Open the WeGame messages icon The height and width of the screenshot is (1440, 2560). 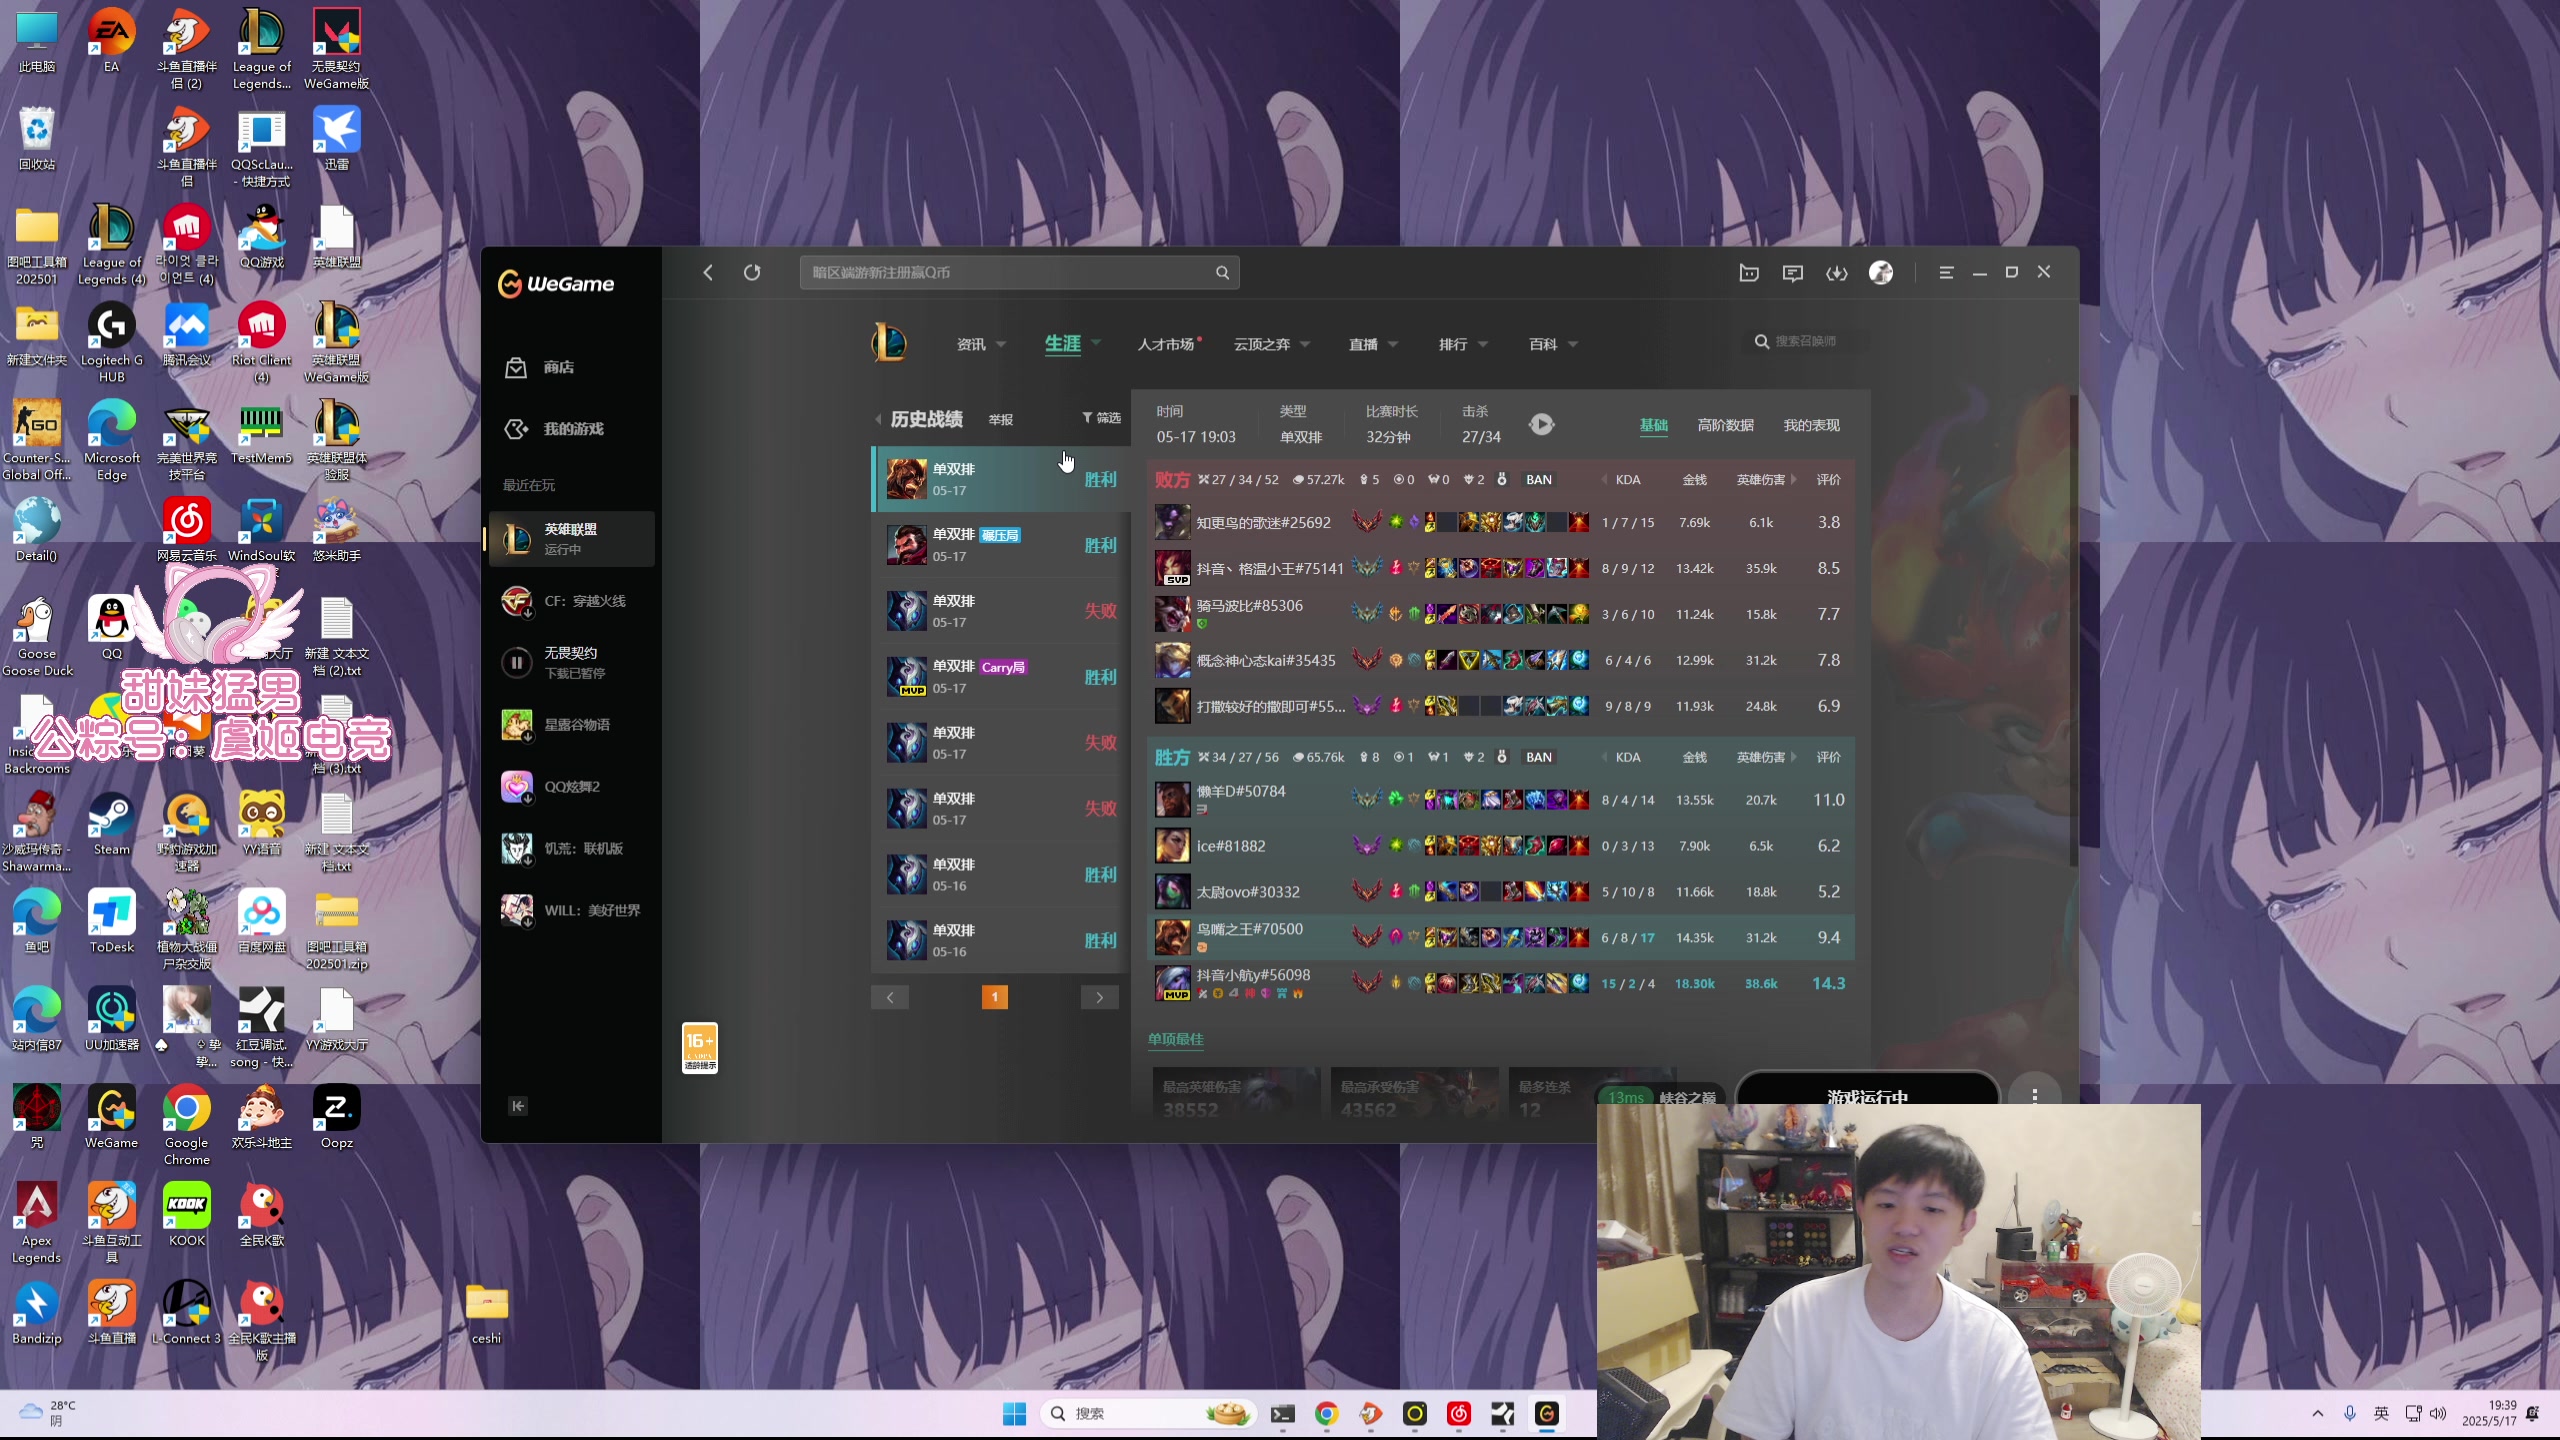pyautogui.click(x=1793, y=272)
